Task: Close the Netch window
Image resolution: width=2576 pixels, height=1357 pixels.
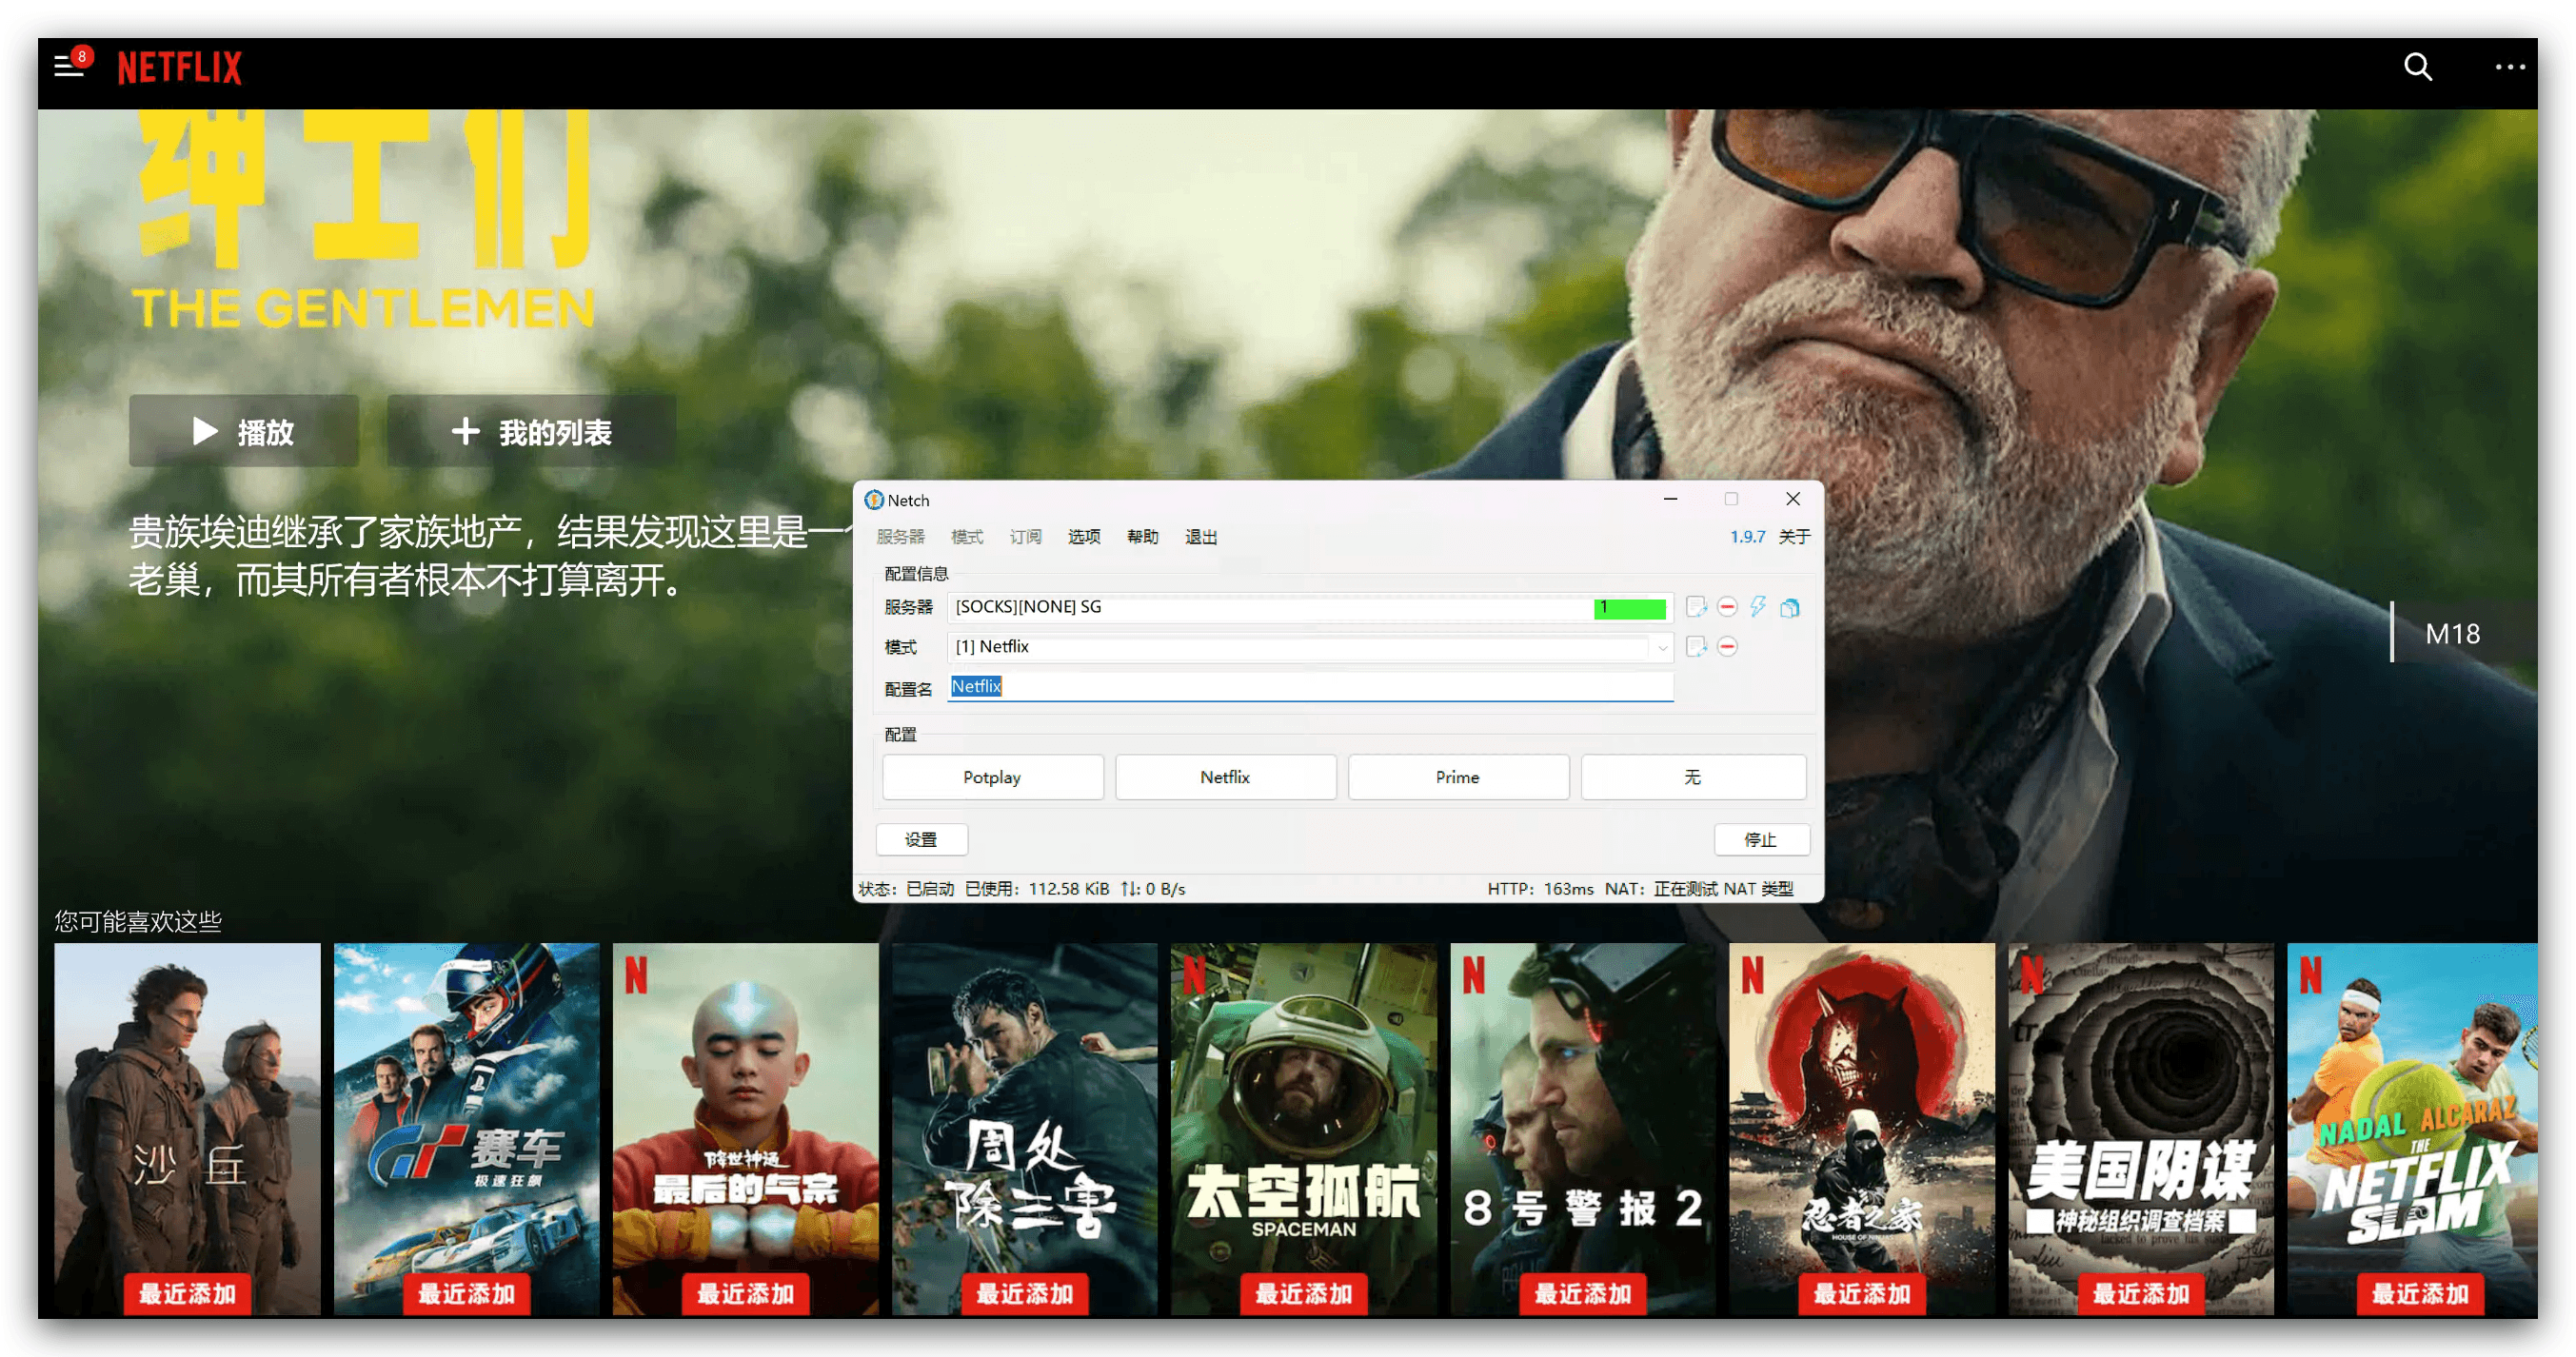Action: pyautogui.click(x=1793, y=499)
